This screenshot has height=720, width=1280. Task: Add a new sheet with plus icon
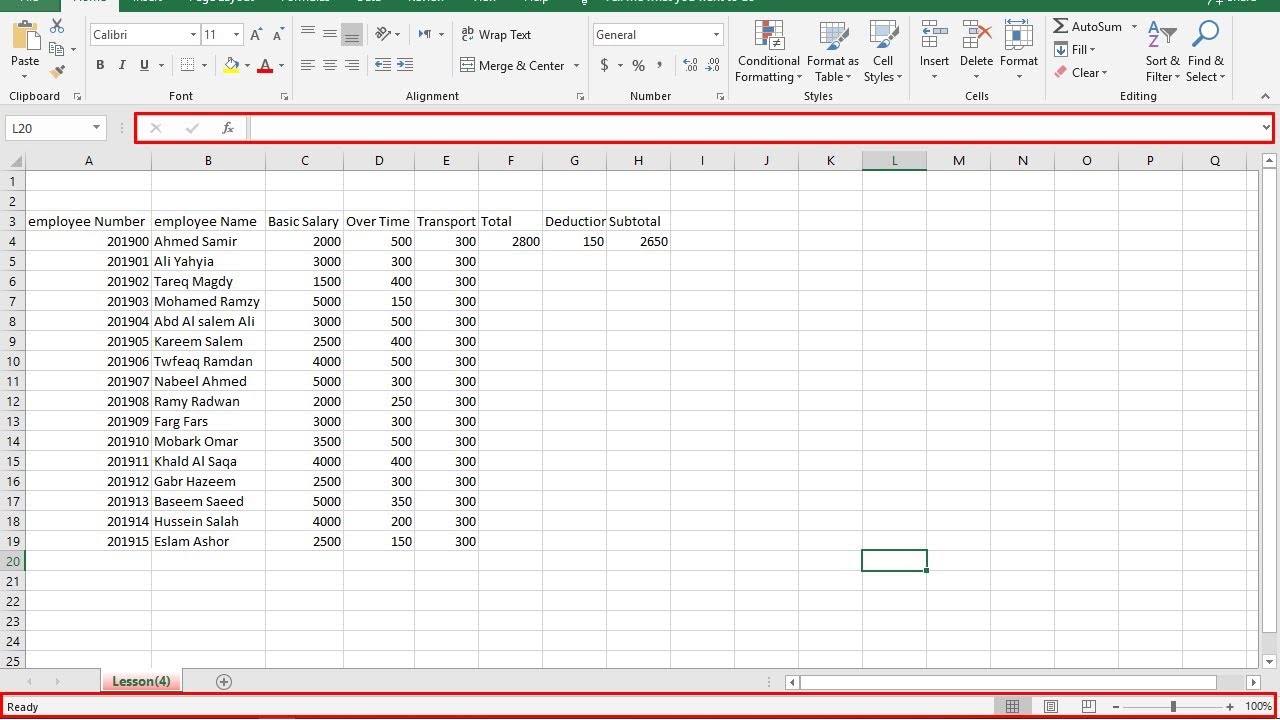[x=224, y=681]
